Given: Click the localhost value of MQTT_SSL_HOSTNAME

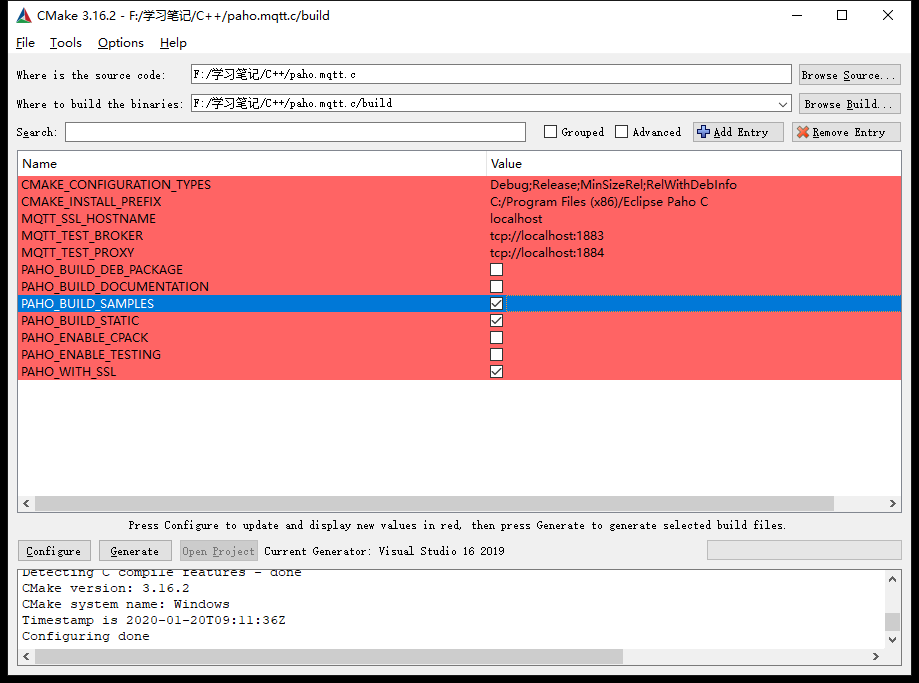Looking at the screenshot, I should [516, 219].
